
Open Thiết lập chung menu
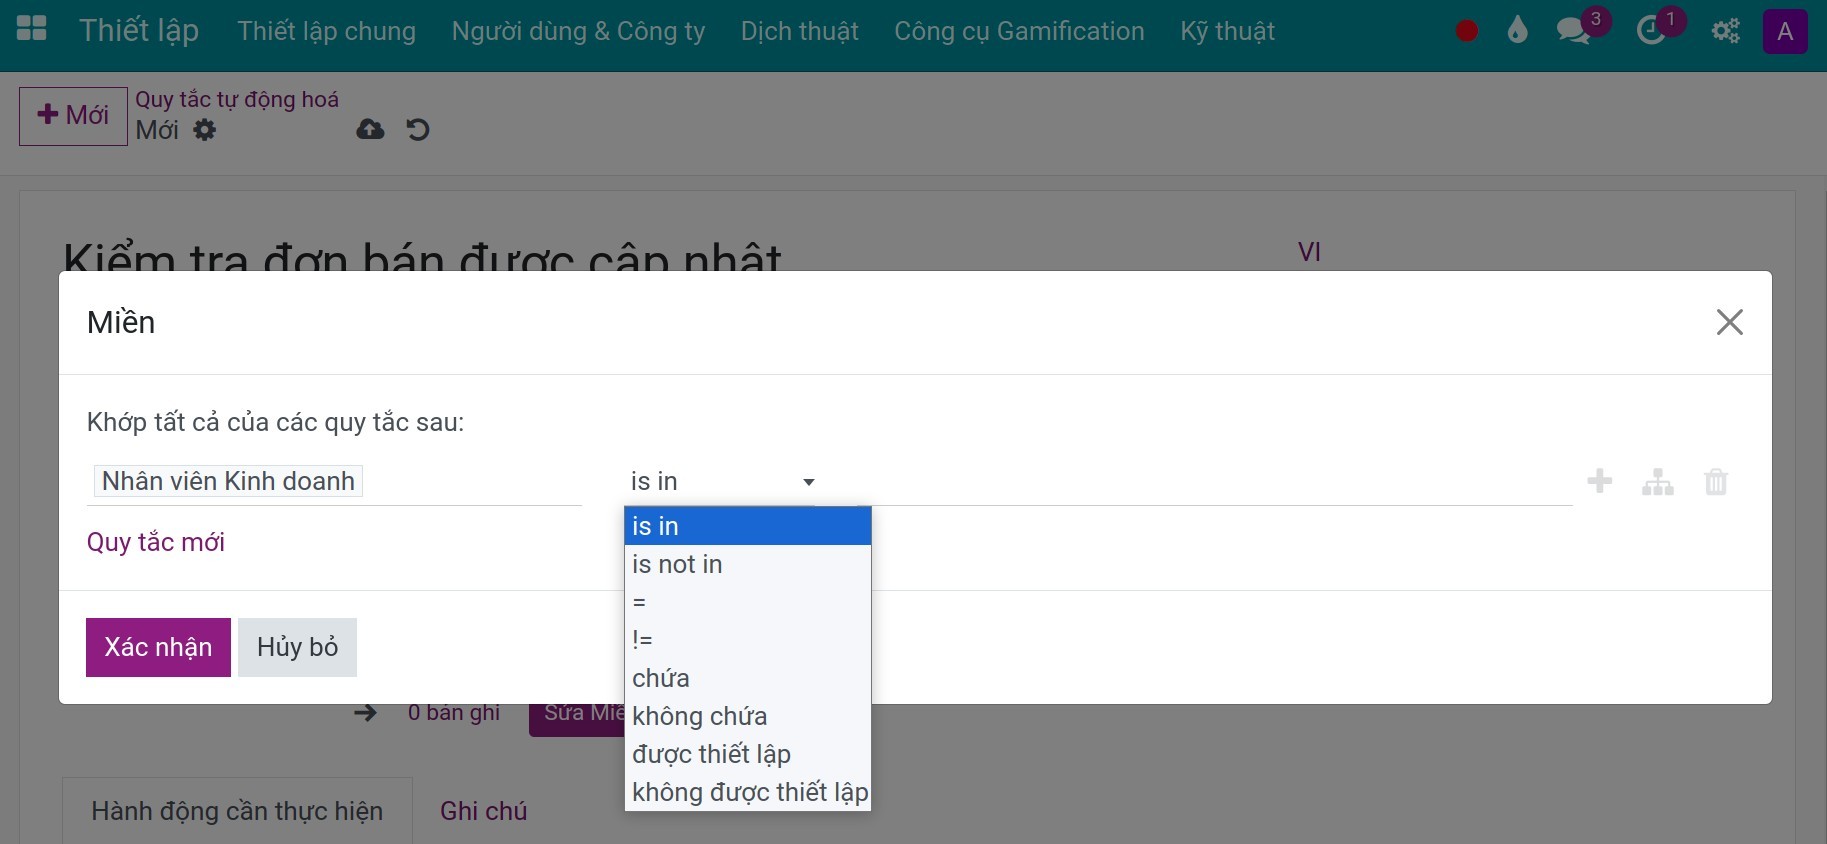pyautogui.click(x=326, y=31)
